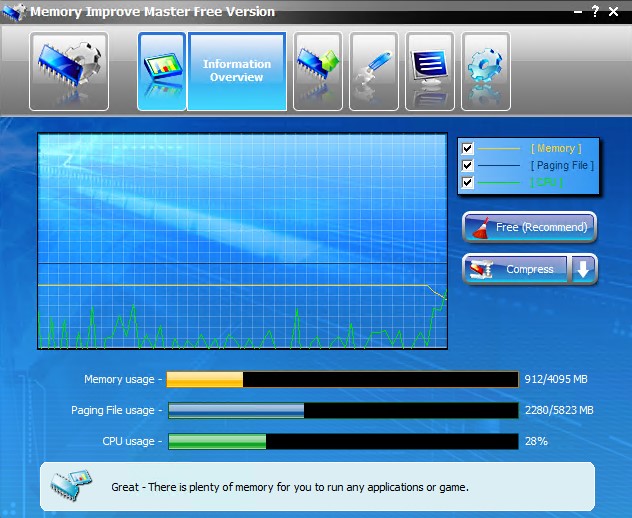The height and width of the screenshot is (518, 632).
Task: Click the 'CPU usage -' label
Action: click(132, 441)
